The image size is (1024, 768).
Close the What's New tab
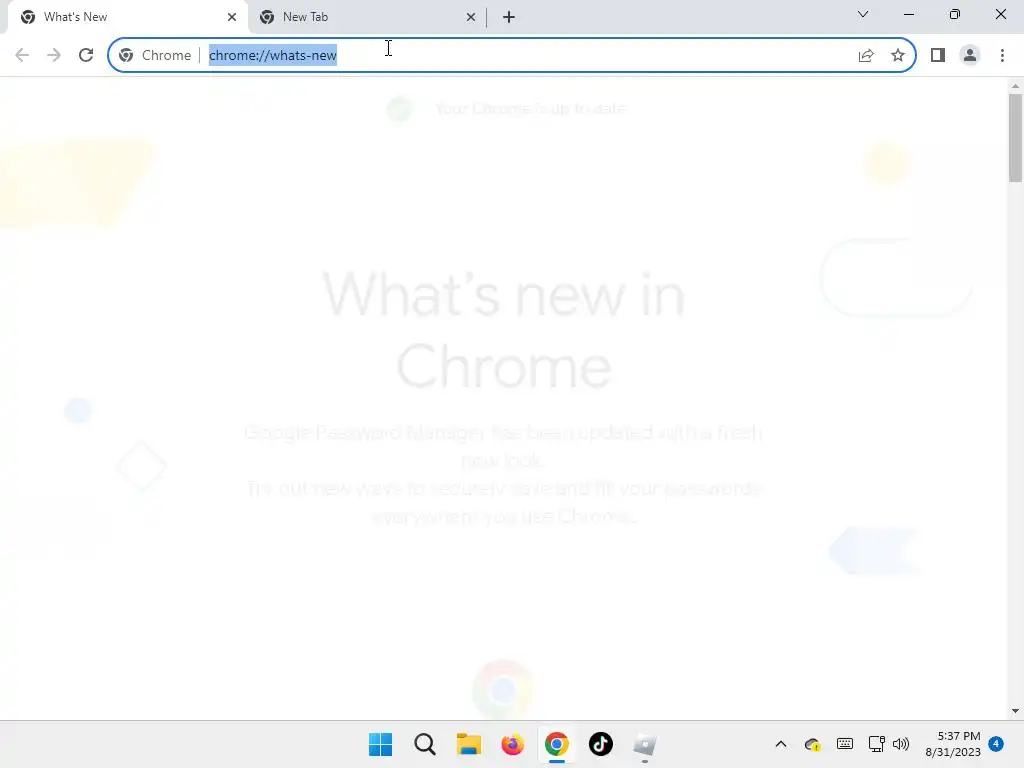click(x=232, y=17)
